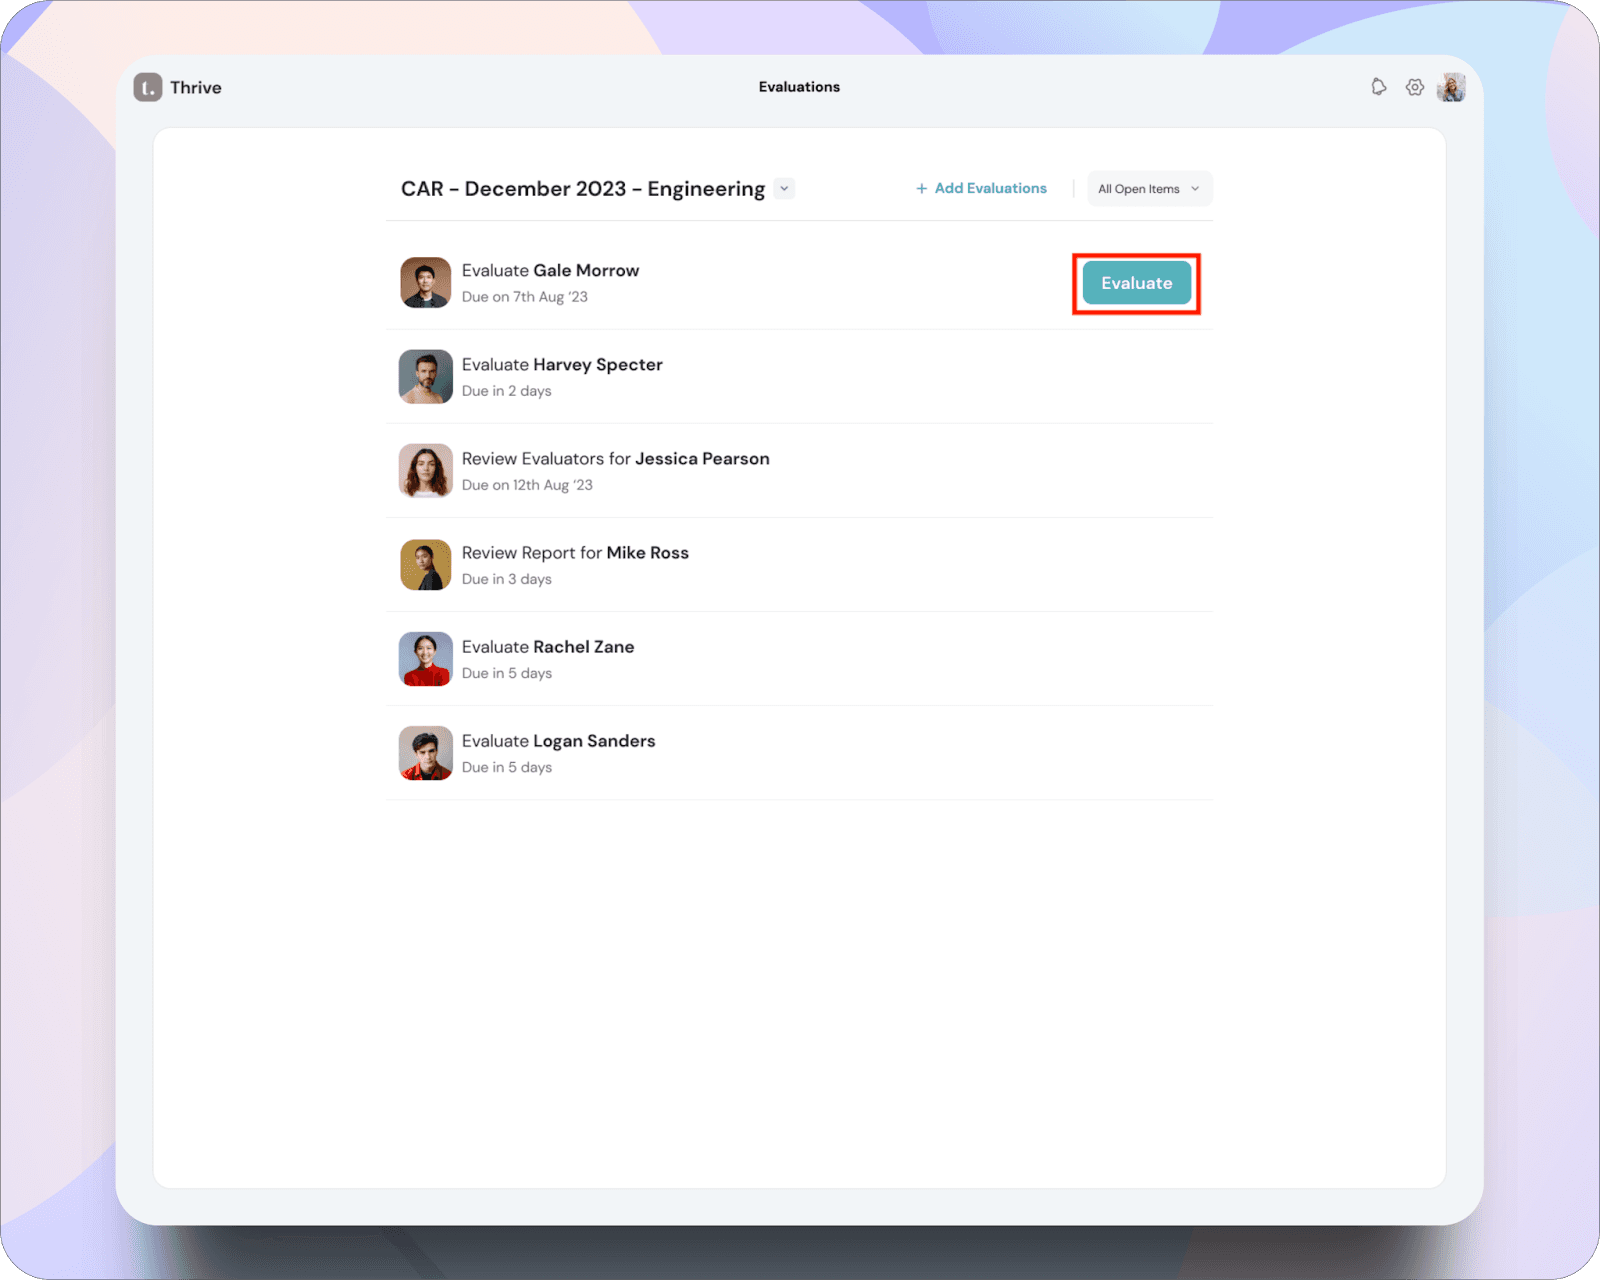Click the Thrive logo icon

(148, 87)
